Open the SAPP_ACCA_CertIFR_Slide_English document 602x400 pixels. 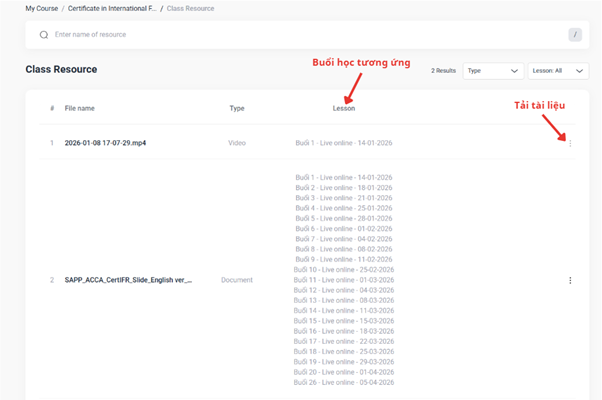pos(128,280)
